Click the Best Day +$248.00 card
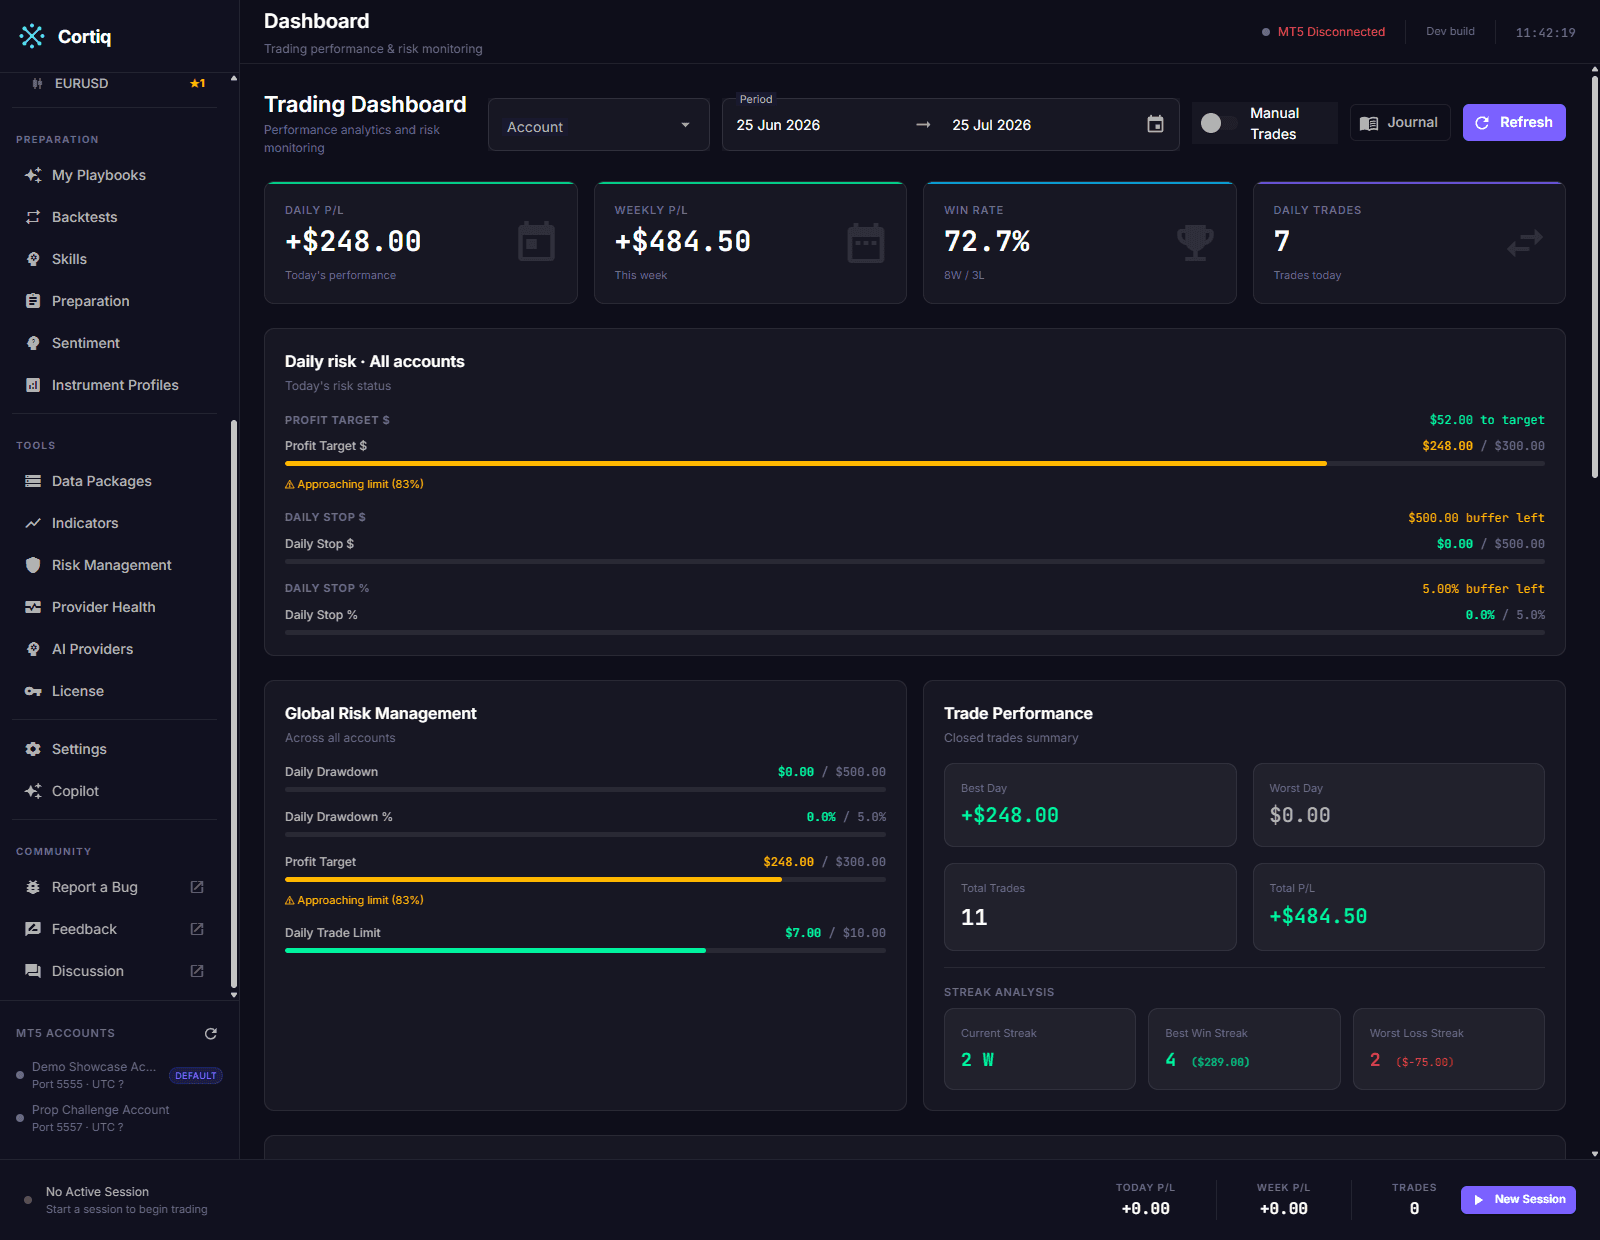The height and width of the screenshot is (1240, 1600). coord(1090,805)
